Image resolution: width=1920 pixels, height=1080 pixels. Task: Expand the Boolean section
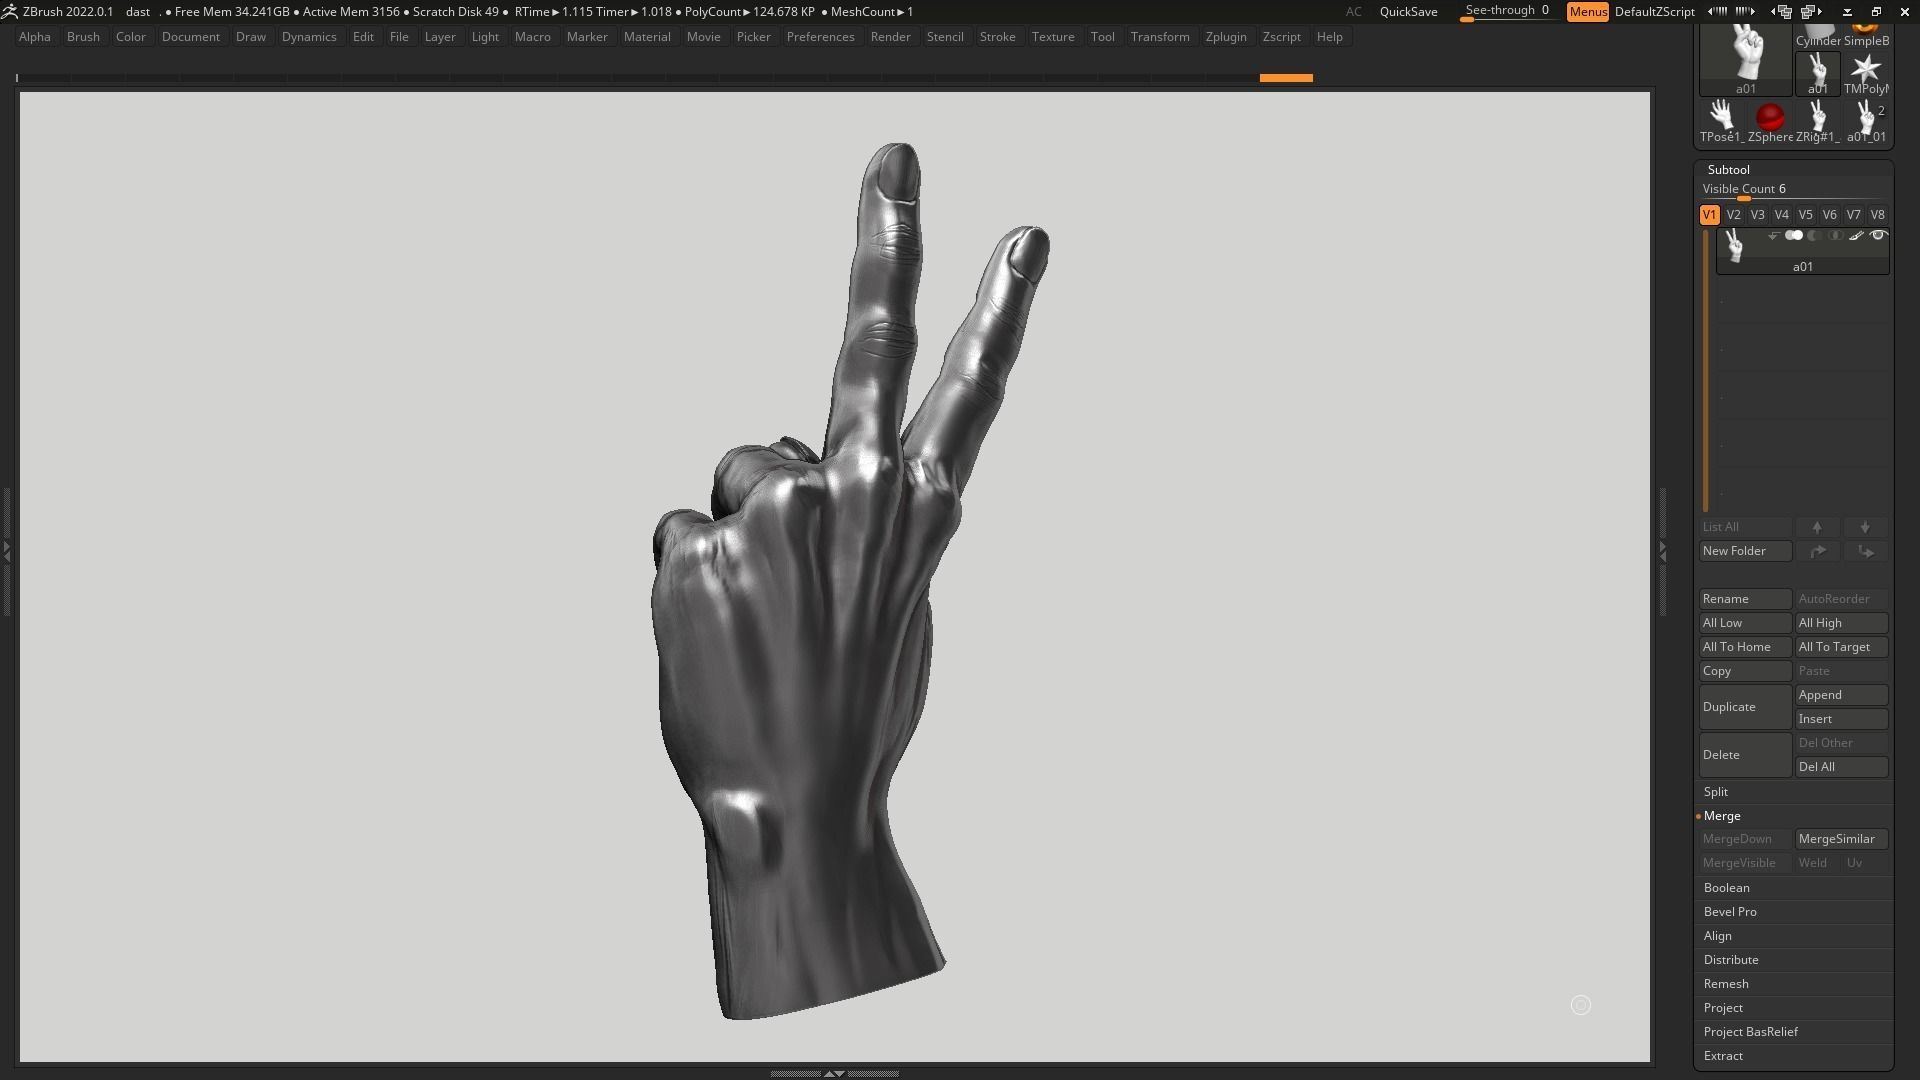tap(1727, 888)
